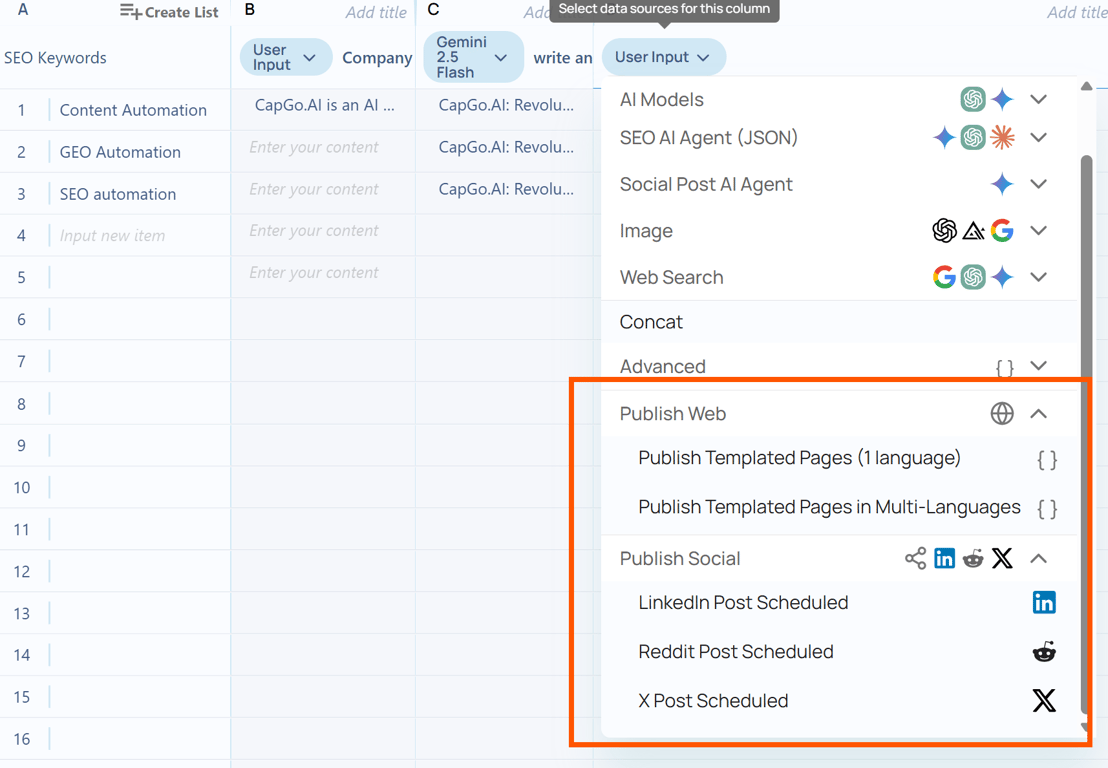Viewport: 1108px width, 768px height.
Task: Expand the Web Search section chevron
Action: click(x=1038, y=277)
